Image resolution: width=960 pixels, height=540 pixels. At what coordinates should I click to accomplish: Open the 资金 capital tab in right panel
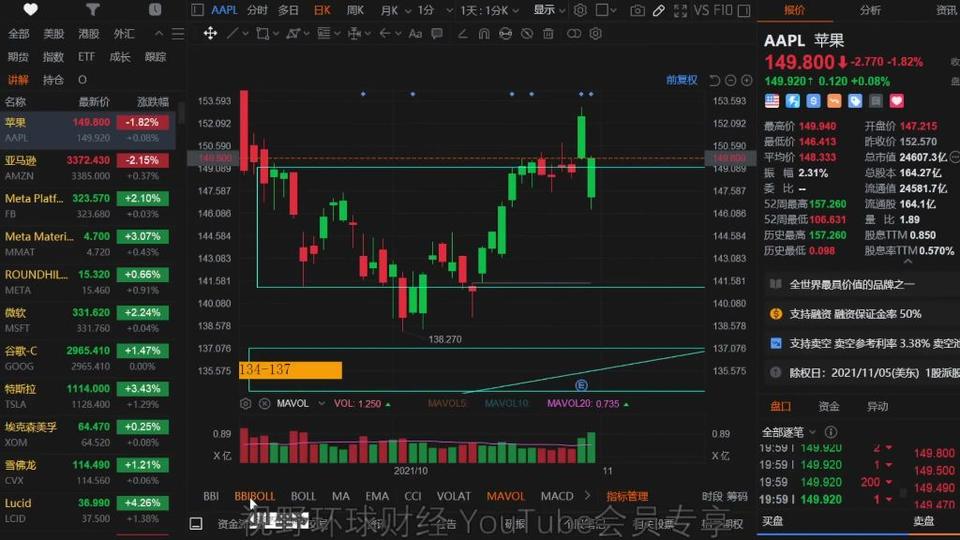pyautogui.click(x=828, y=407)
